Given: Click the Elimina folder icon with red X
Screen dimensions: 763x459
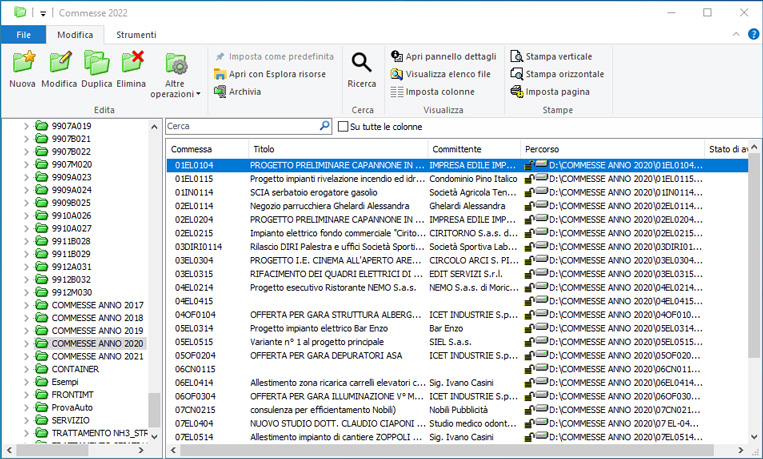Looking at the screenshot, I should [132, 62].
